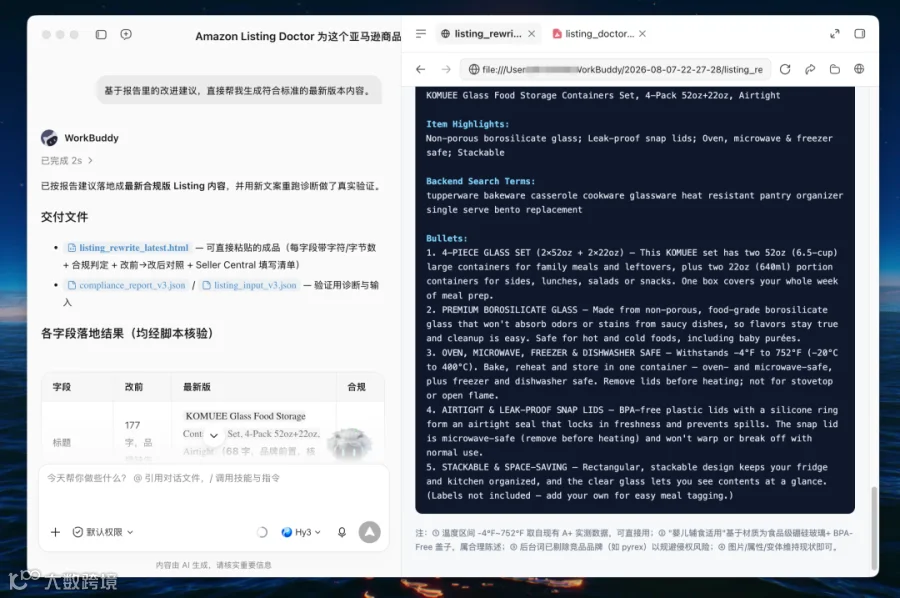Open compliance_report_v3.json file link
The width and height of the screenshot is (900, 598).
tap(126, 285)
